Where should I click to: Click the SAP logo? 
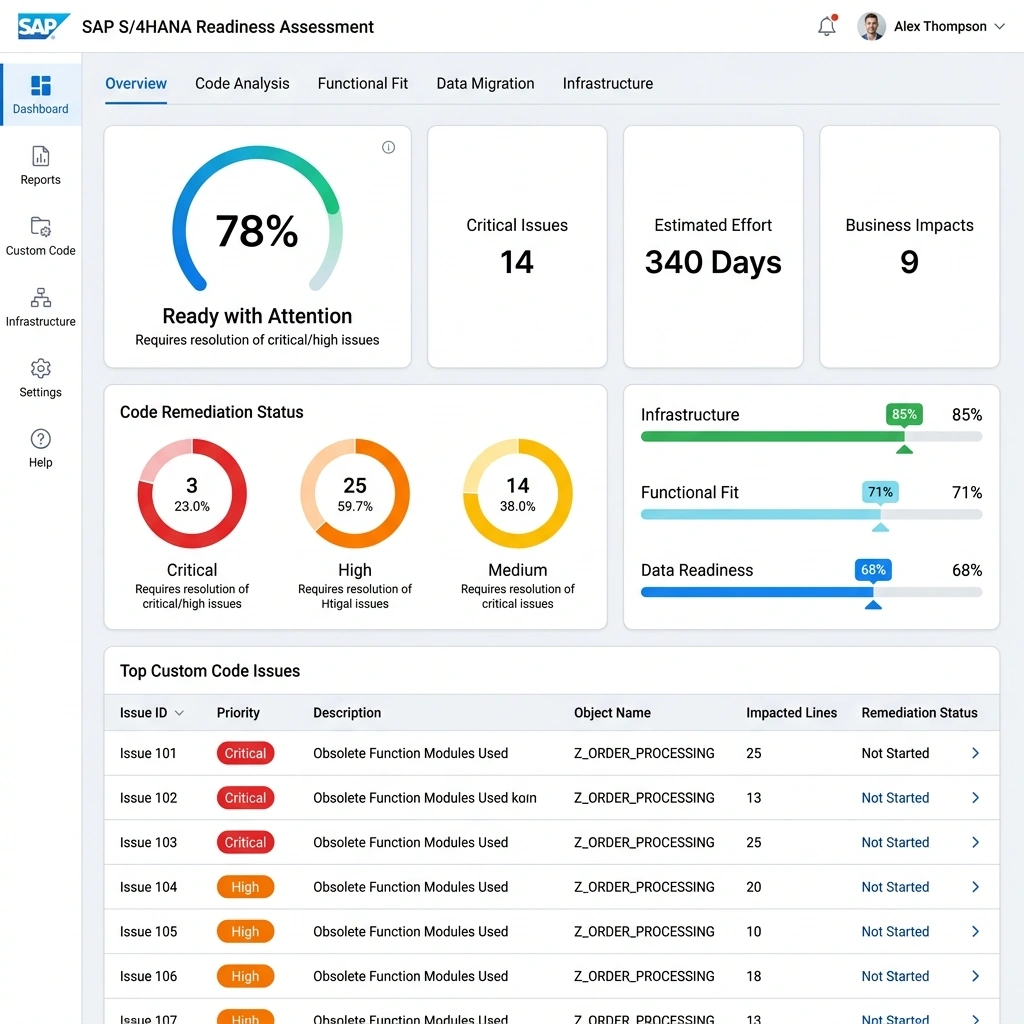43,26
